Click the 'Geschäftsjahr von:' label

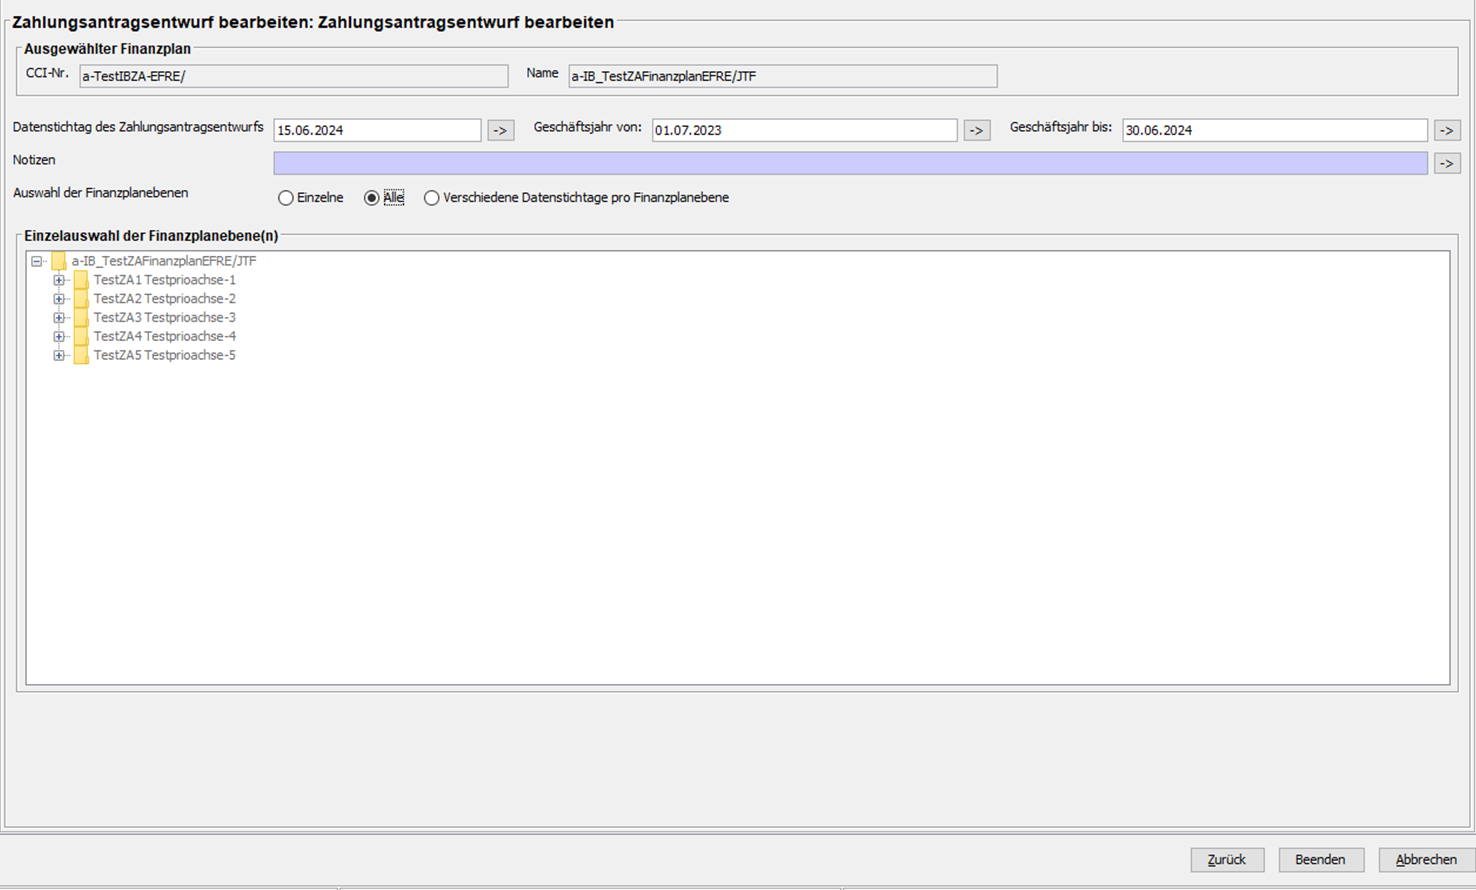pyautogui.click(x=588, y=127)
